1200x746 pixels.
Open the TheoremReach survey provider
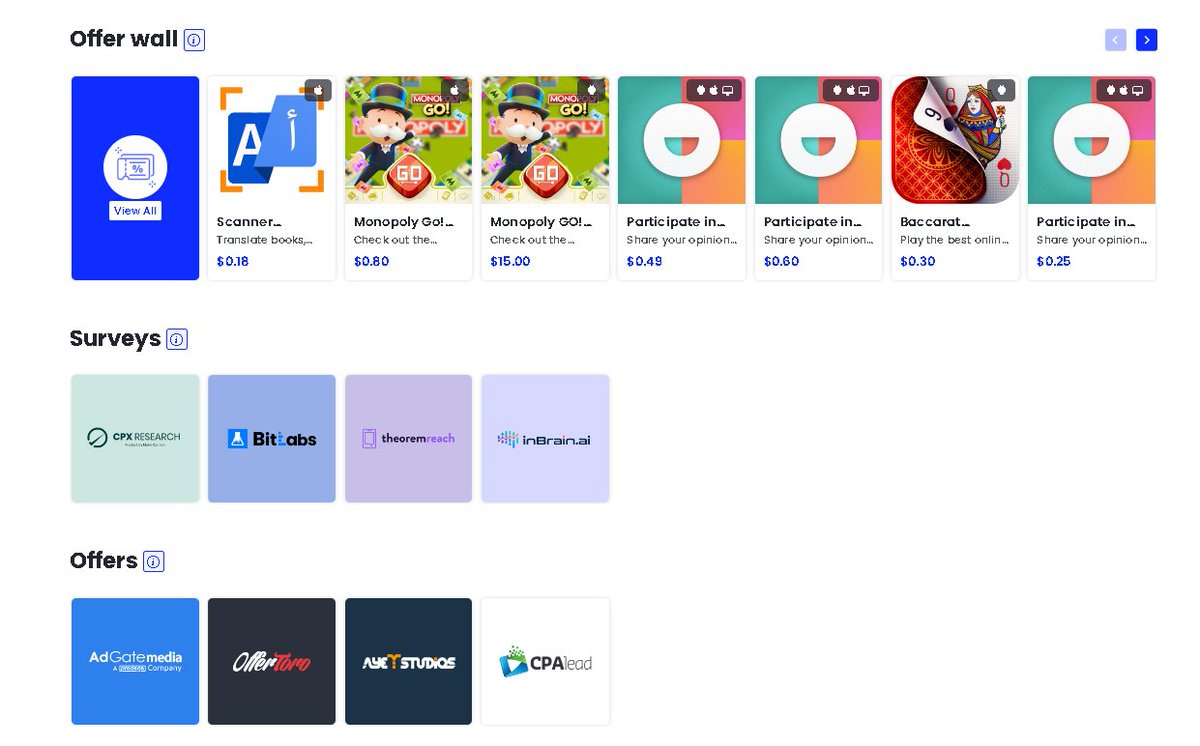point(408,439)
